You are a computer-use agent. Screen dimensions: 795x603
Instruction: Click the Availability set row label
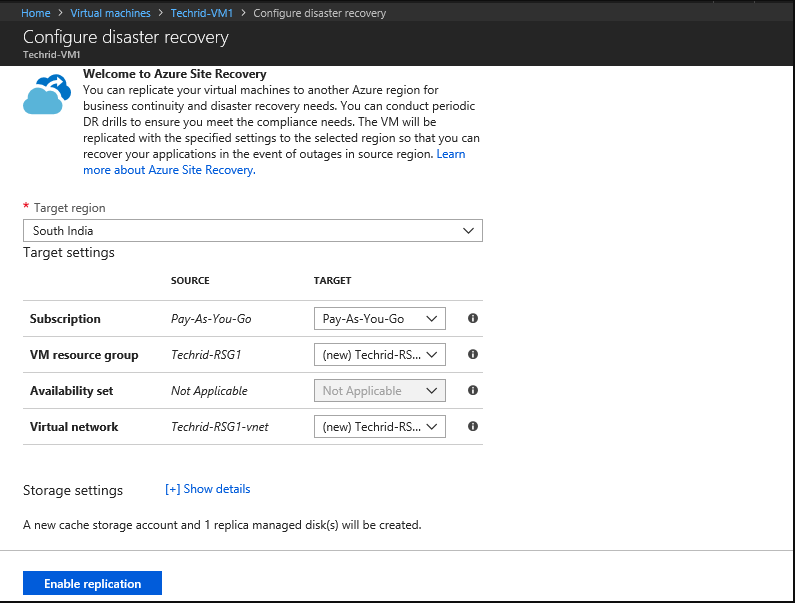71,391
